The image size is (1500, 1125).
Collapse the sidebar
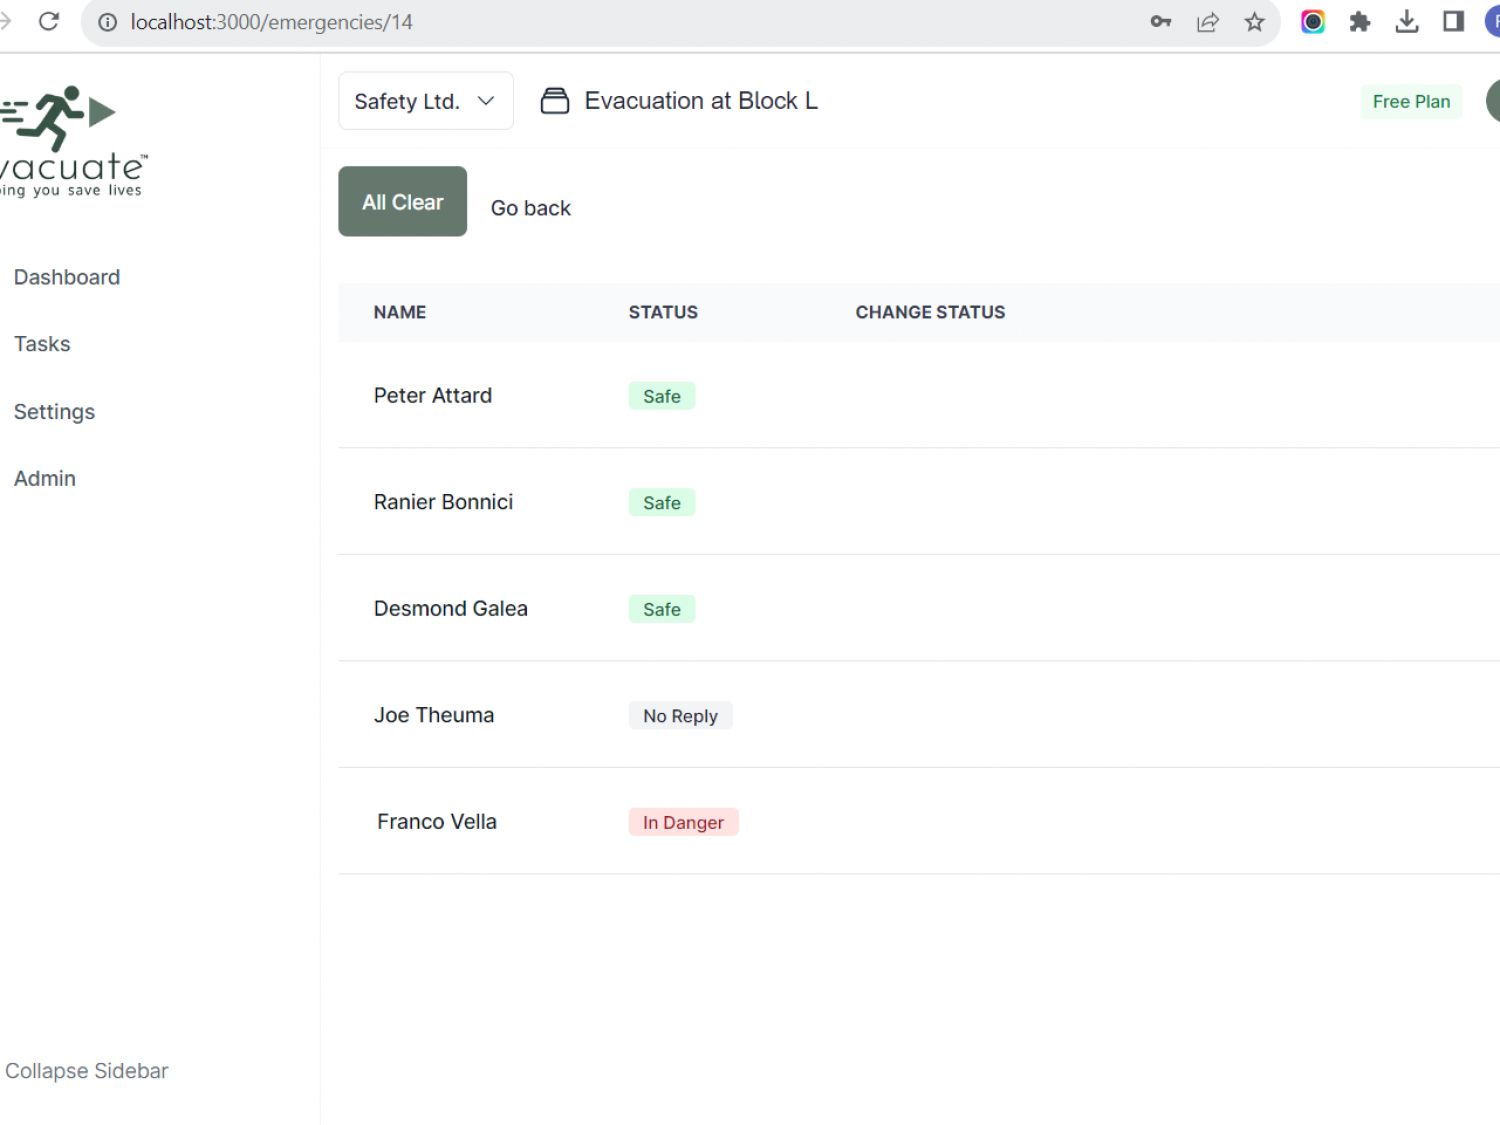[86, 1071]
